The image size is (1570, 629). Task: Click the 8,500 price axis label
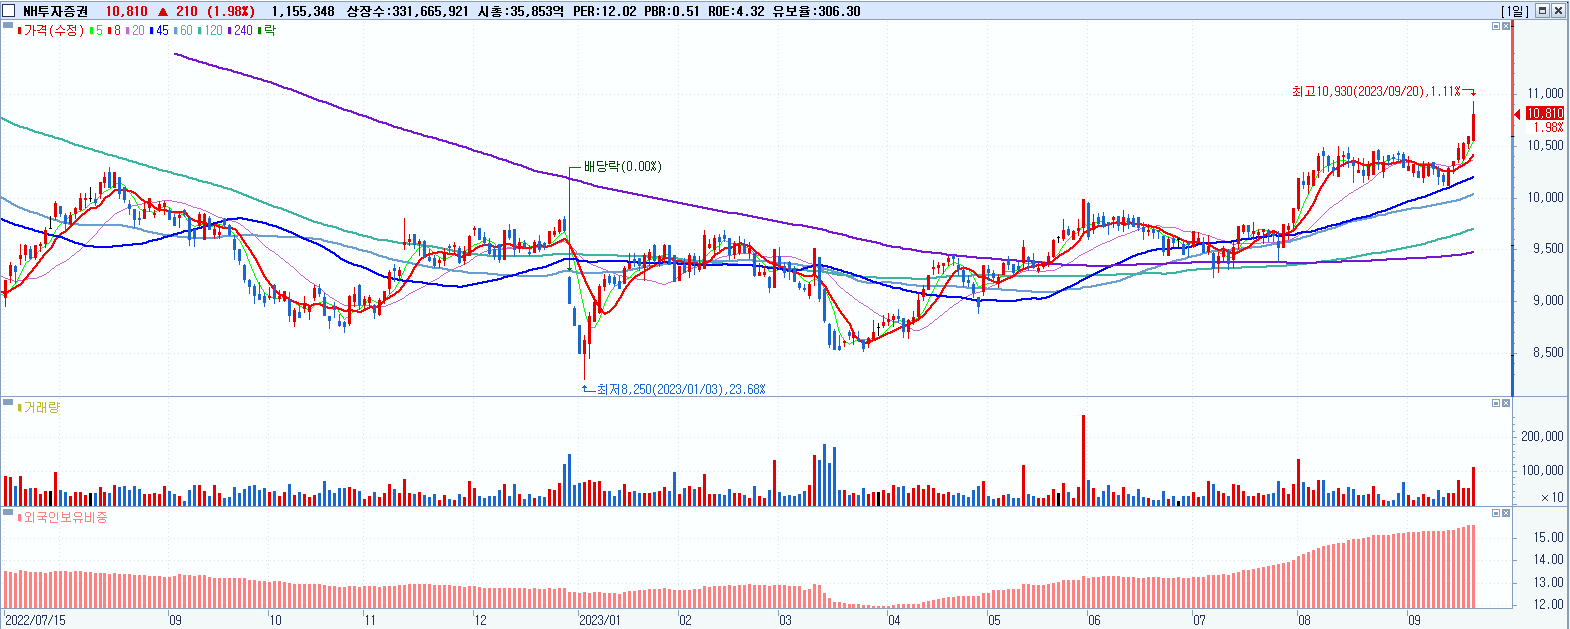point(1549,352)
